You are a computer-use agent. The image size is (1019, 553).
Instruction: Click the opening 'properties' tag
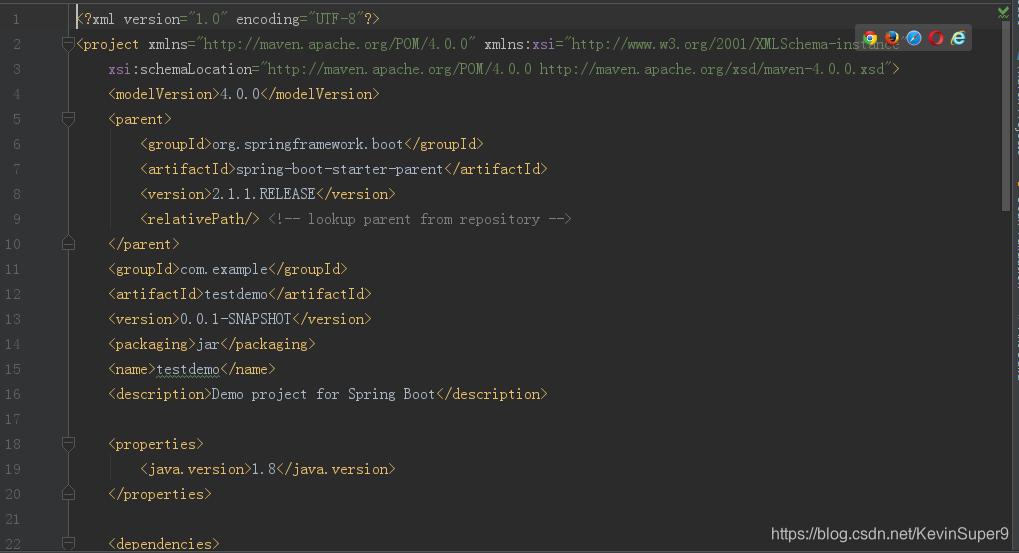tap(156, 444)
